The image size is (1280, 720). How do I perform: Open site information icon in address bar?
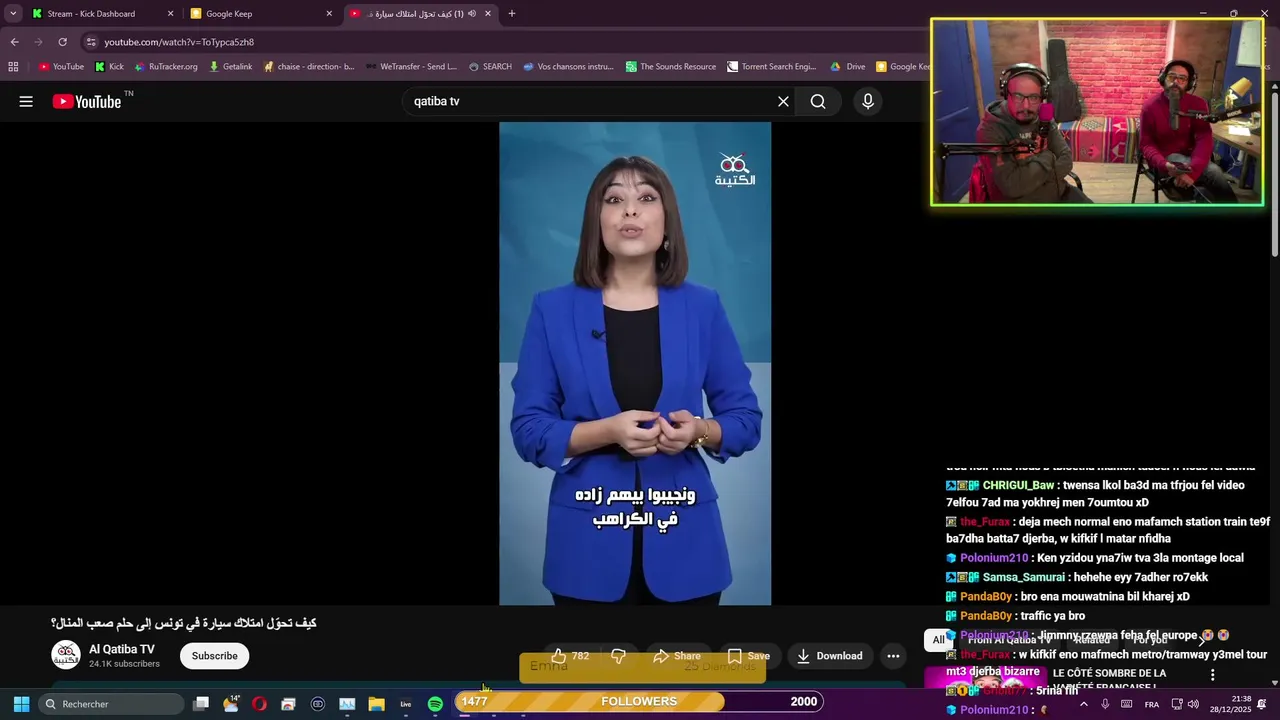91,42
